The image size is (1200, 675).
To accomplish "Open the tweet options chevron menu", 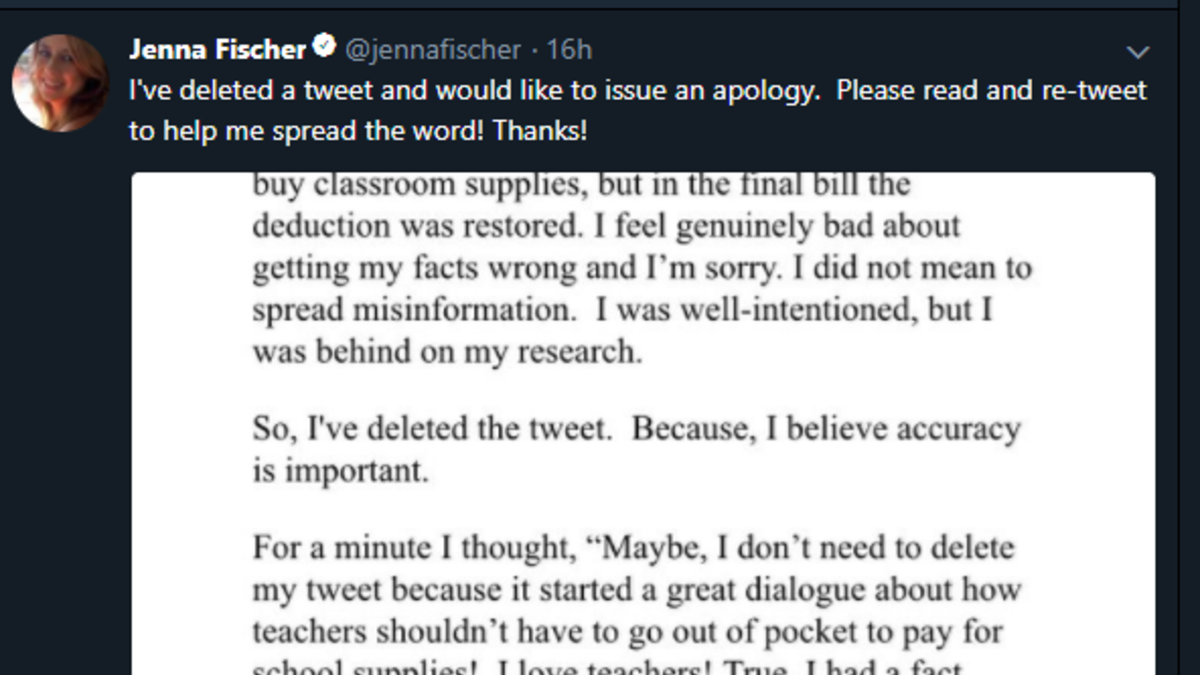I will (1138, 52).
